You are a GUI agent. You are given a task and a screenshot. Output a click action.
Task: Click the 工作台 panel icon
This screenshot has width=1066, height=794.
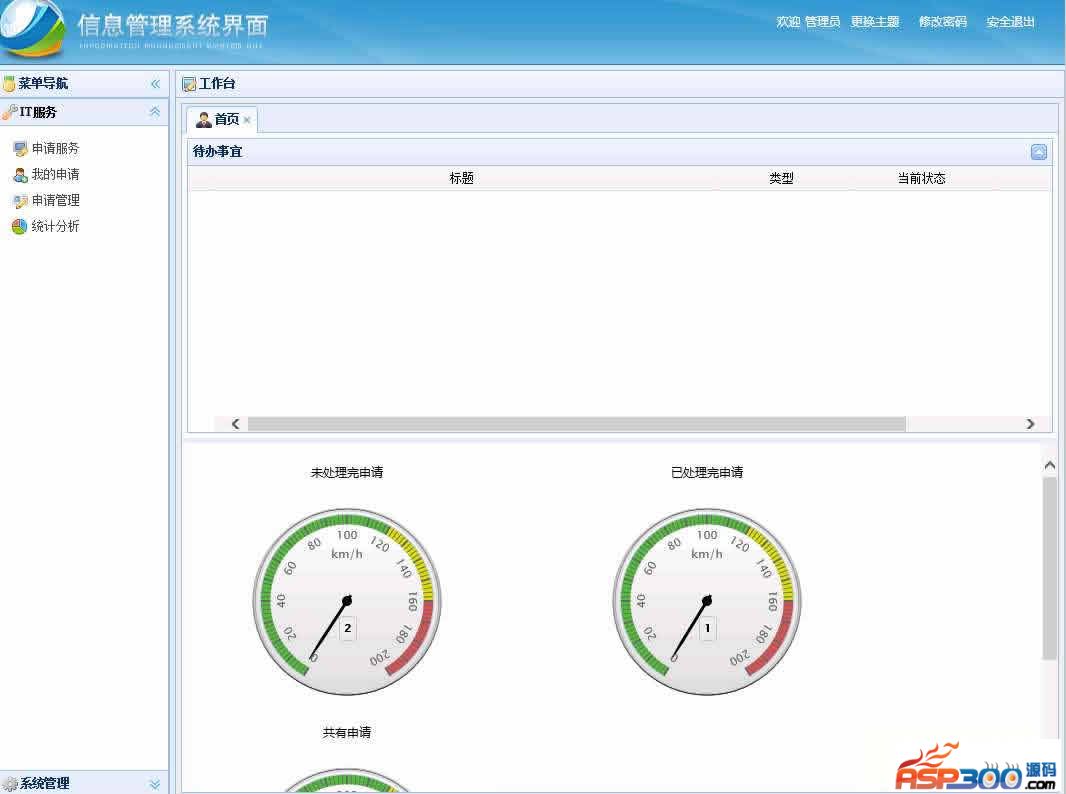(189, 84)
